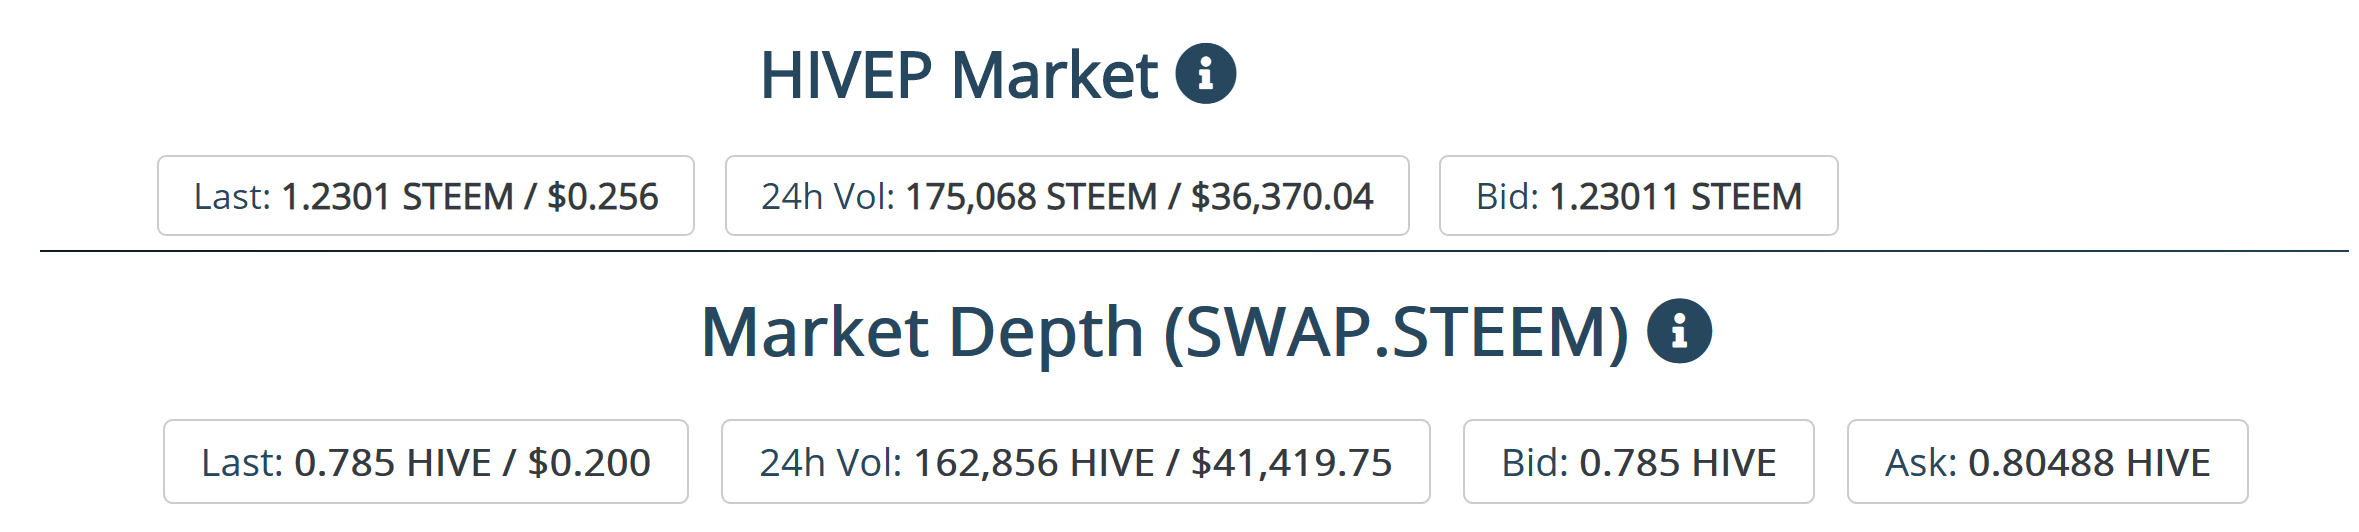2359x532 pixels.
Task: Click the $0.200 last price value
Action: tap(589, 463)
